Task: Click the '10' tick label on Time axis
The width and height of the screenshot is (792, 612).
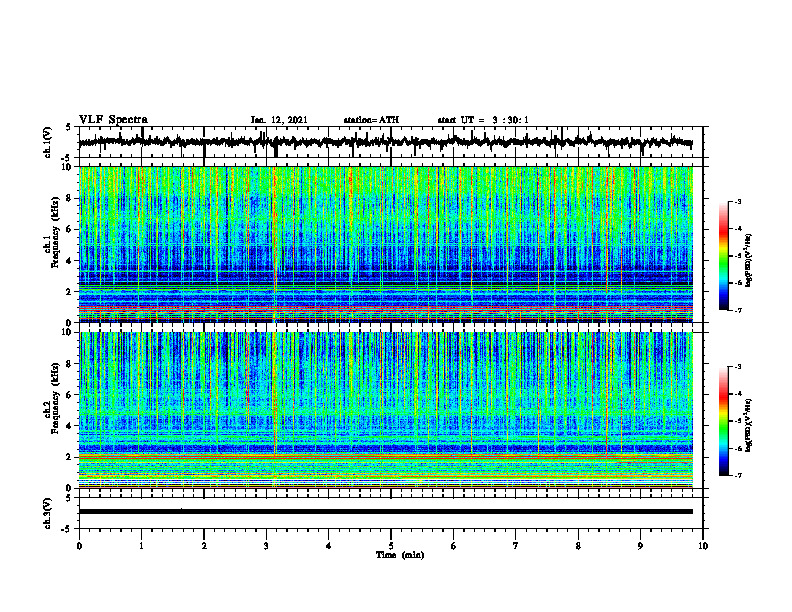Action: coord(703,546)
